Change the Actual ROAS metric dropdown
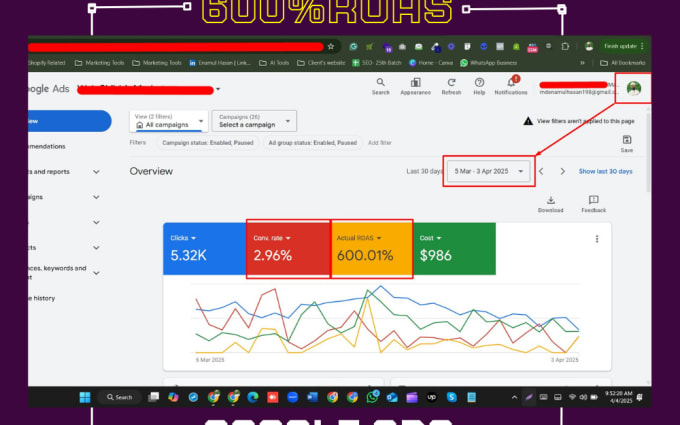This screenshot has width=680, height=425. [x=359, y=238]
